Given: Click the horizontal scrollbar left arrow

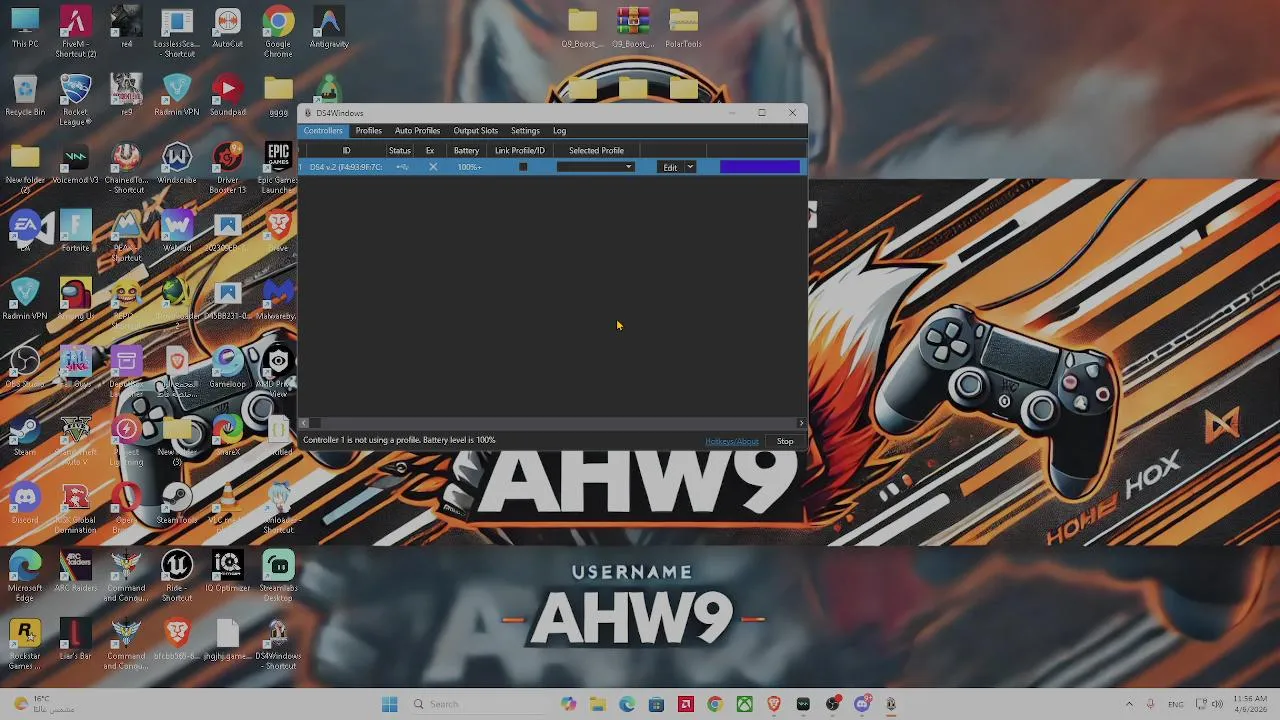Looking at the screenshot, I should (304, 423).
